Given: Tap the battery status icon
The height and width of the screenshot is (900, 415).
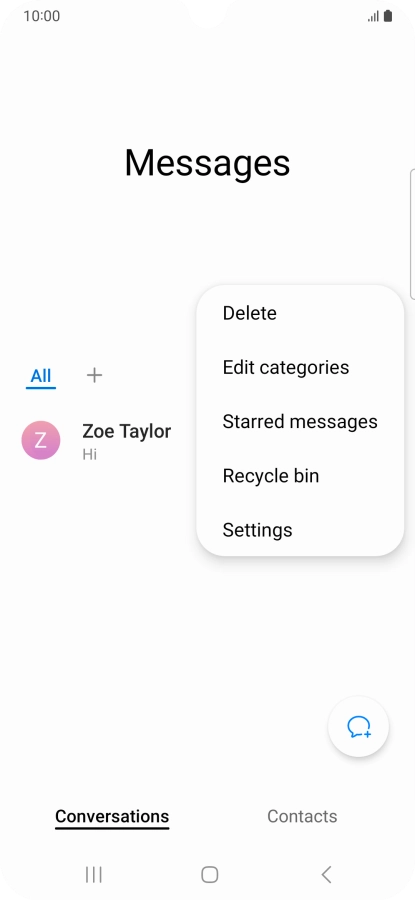Looking at the screenshot, I should [x=388, y=16].
